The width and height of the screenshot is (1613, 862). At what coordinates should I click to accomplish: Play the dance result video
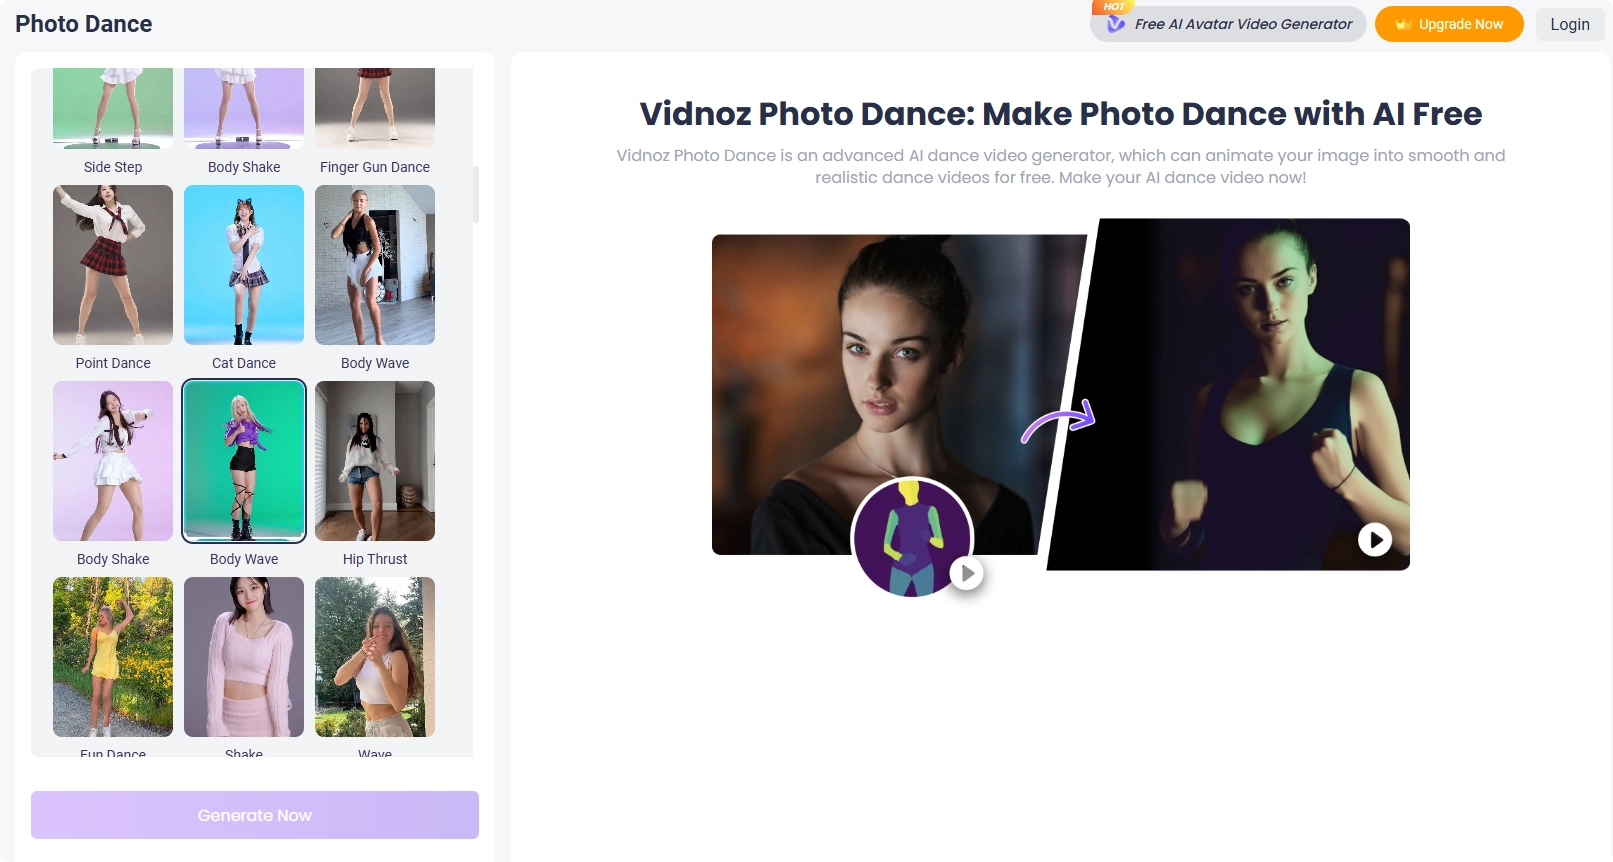click(1375, 540)
